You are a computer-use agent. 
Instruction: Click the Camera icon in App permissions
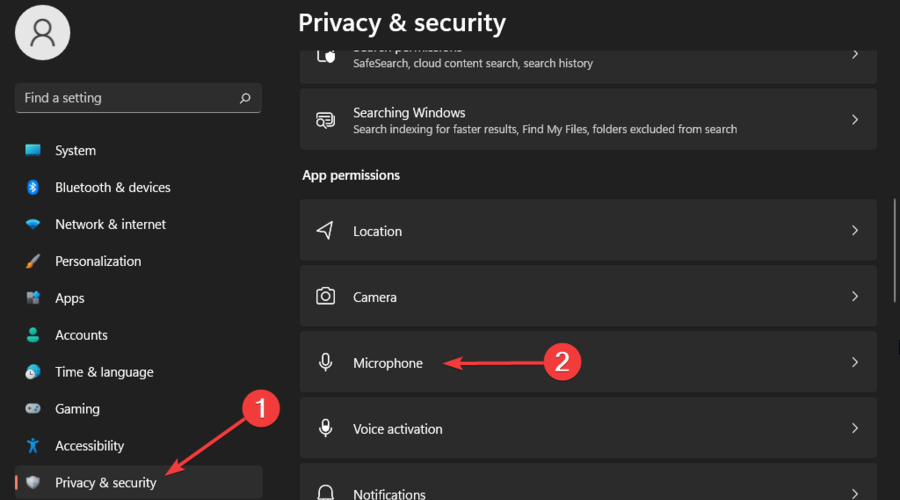point(325,297)
